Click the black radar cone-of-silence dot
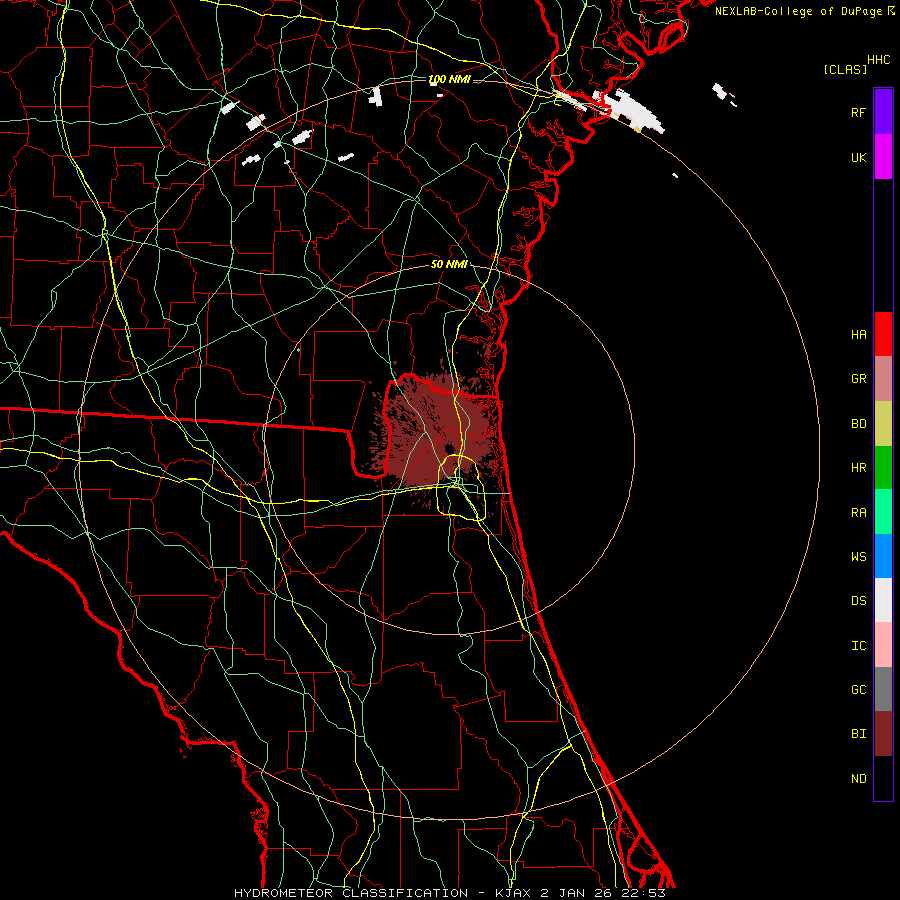900x900 pixels. [449, 449]
